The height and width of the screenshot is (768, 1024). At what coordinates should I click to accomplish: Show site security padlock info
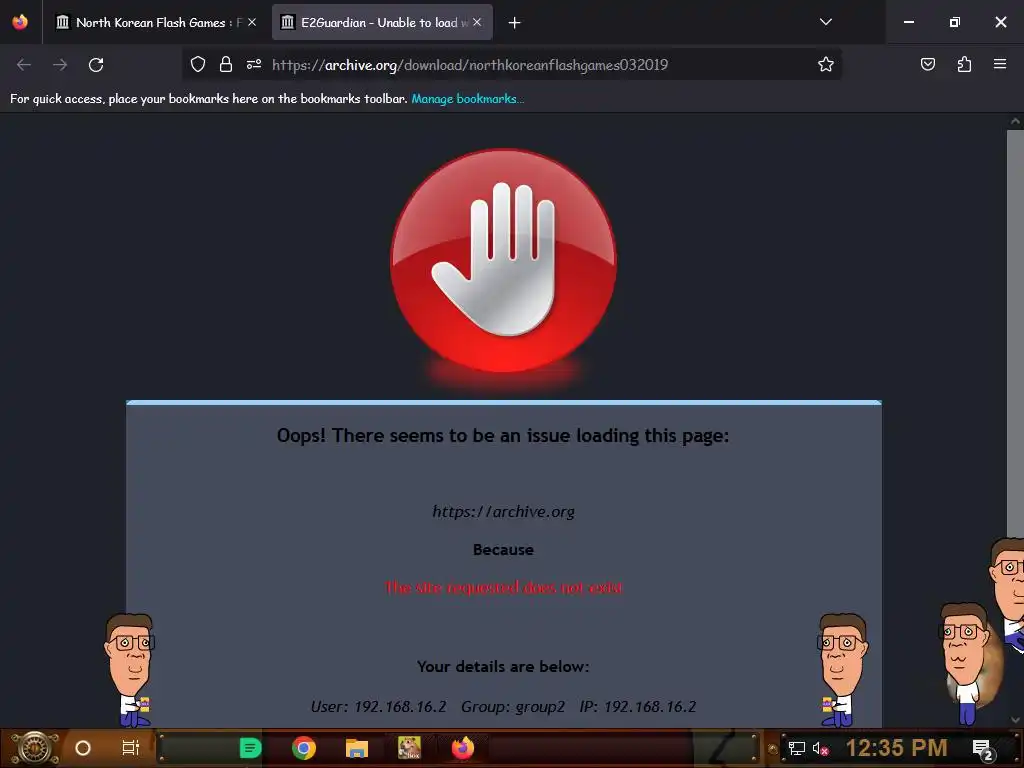point(225,64)
